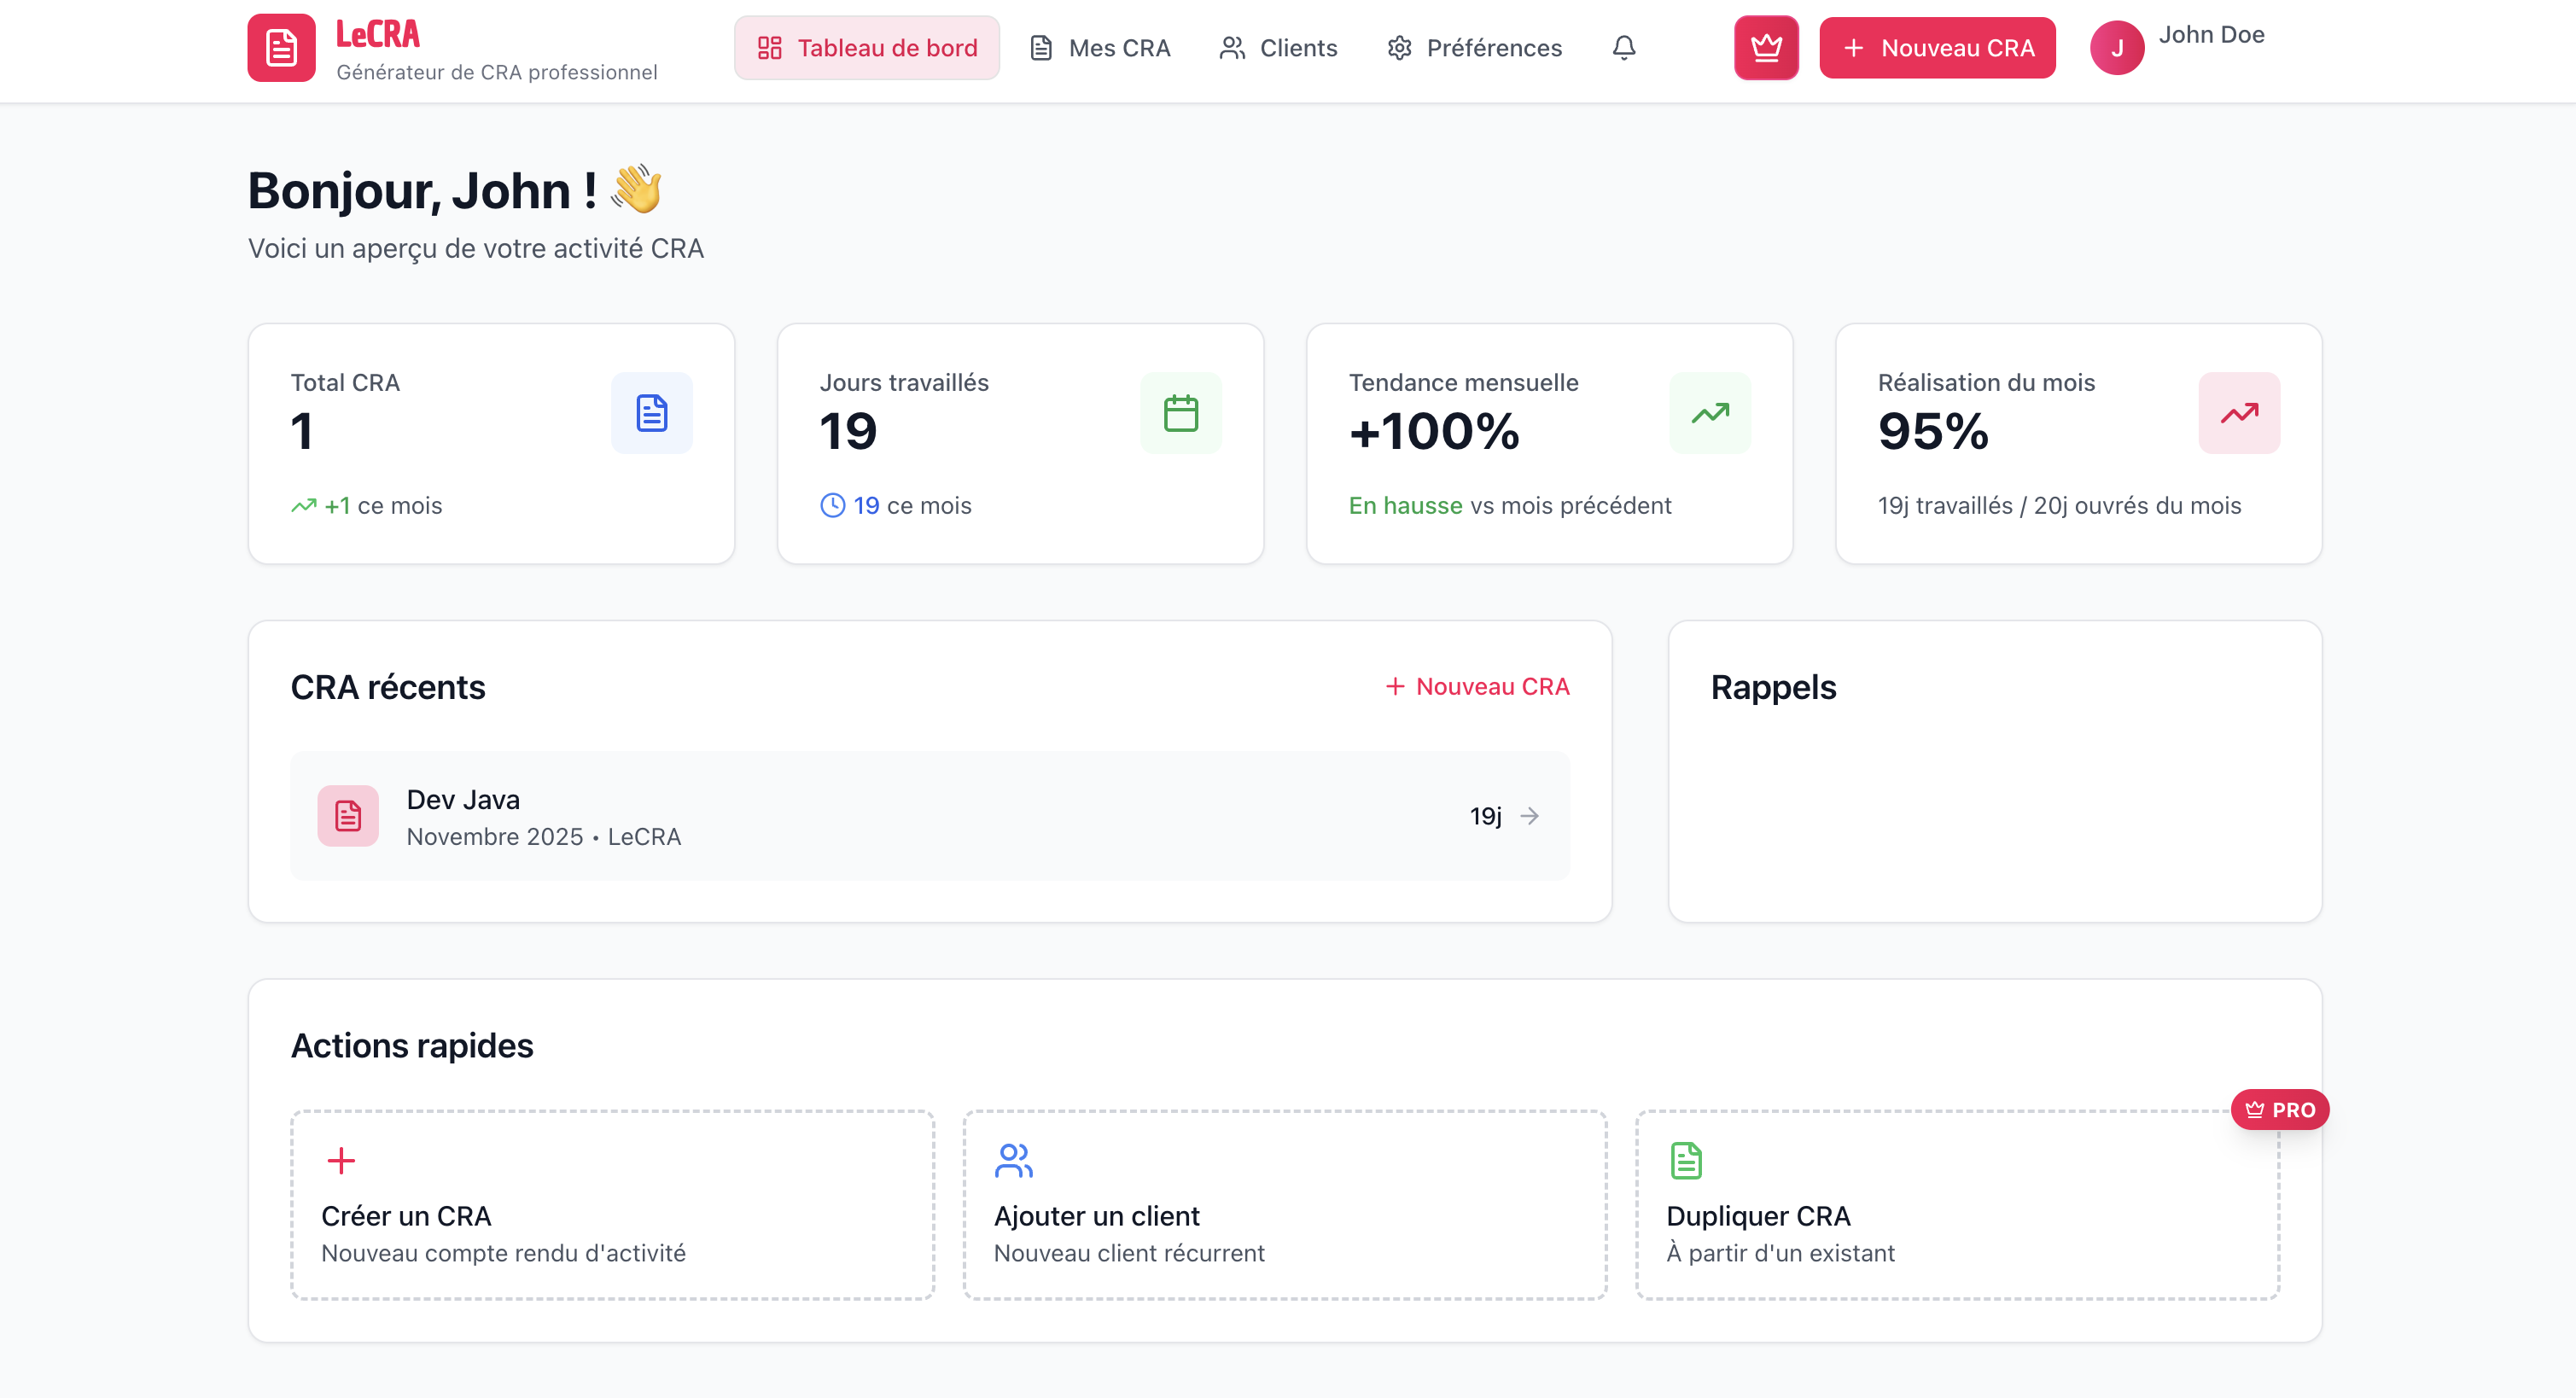
Task: Click the Total CRA document icon
Action: 652,413
